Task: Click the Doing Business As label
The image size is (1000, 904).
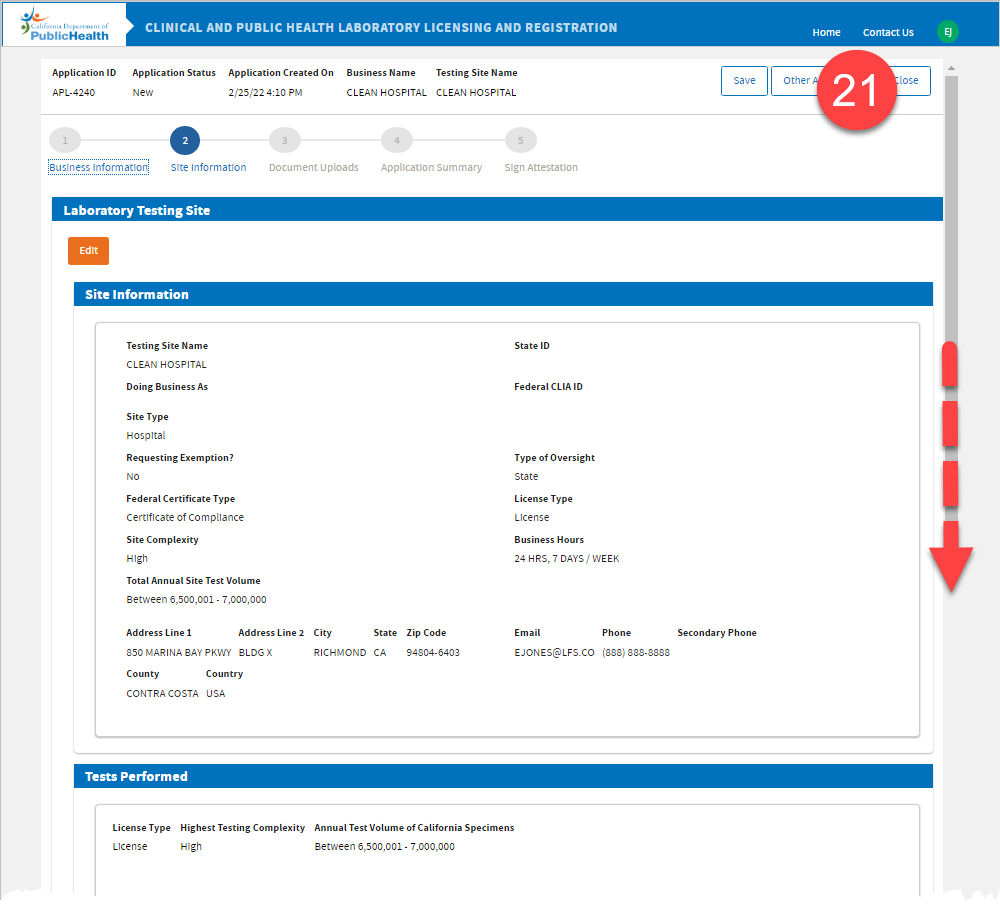Action: pos(167,387)
